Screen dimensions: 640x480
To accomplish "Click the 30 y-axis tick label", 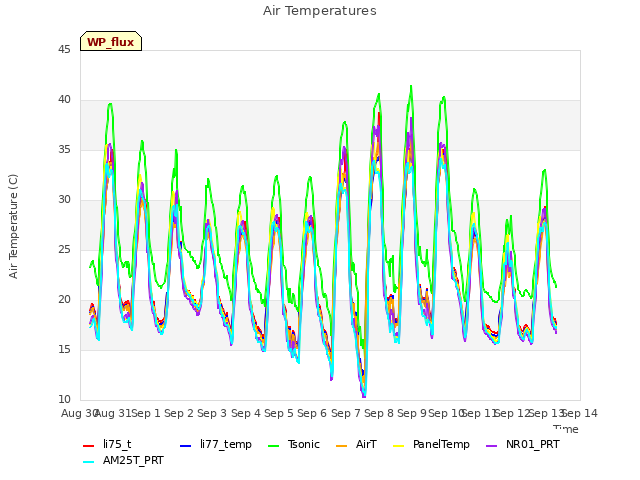I will 64,200.
